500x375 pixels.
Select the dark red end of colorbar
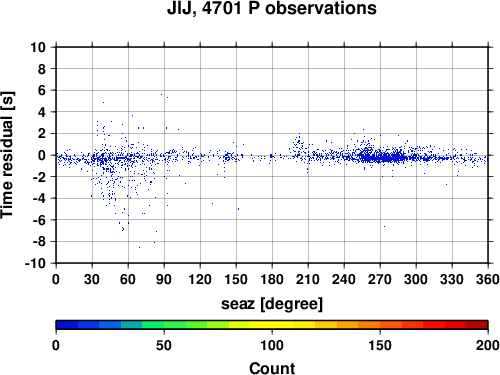pos(477,325)
